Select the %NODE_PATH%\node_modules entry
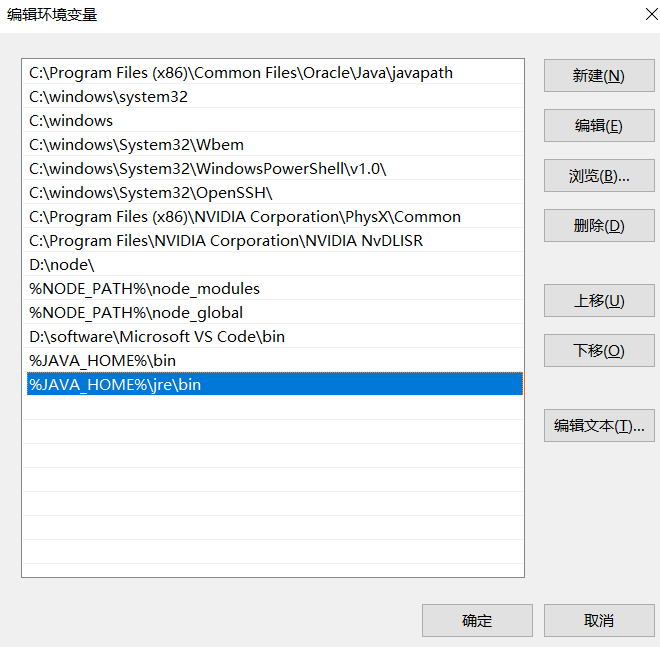660x647 pixels. click(x=273, y=289)
